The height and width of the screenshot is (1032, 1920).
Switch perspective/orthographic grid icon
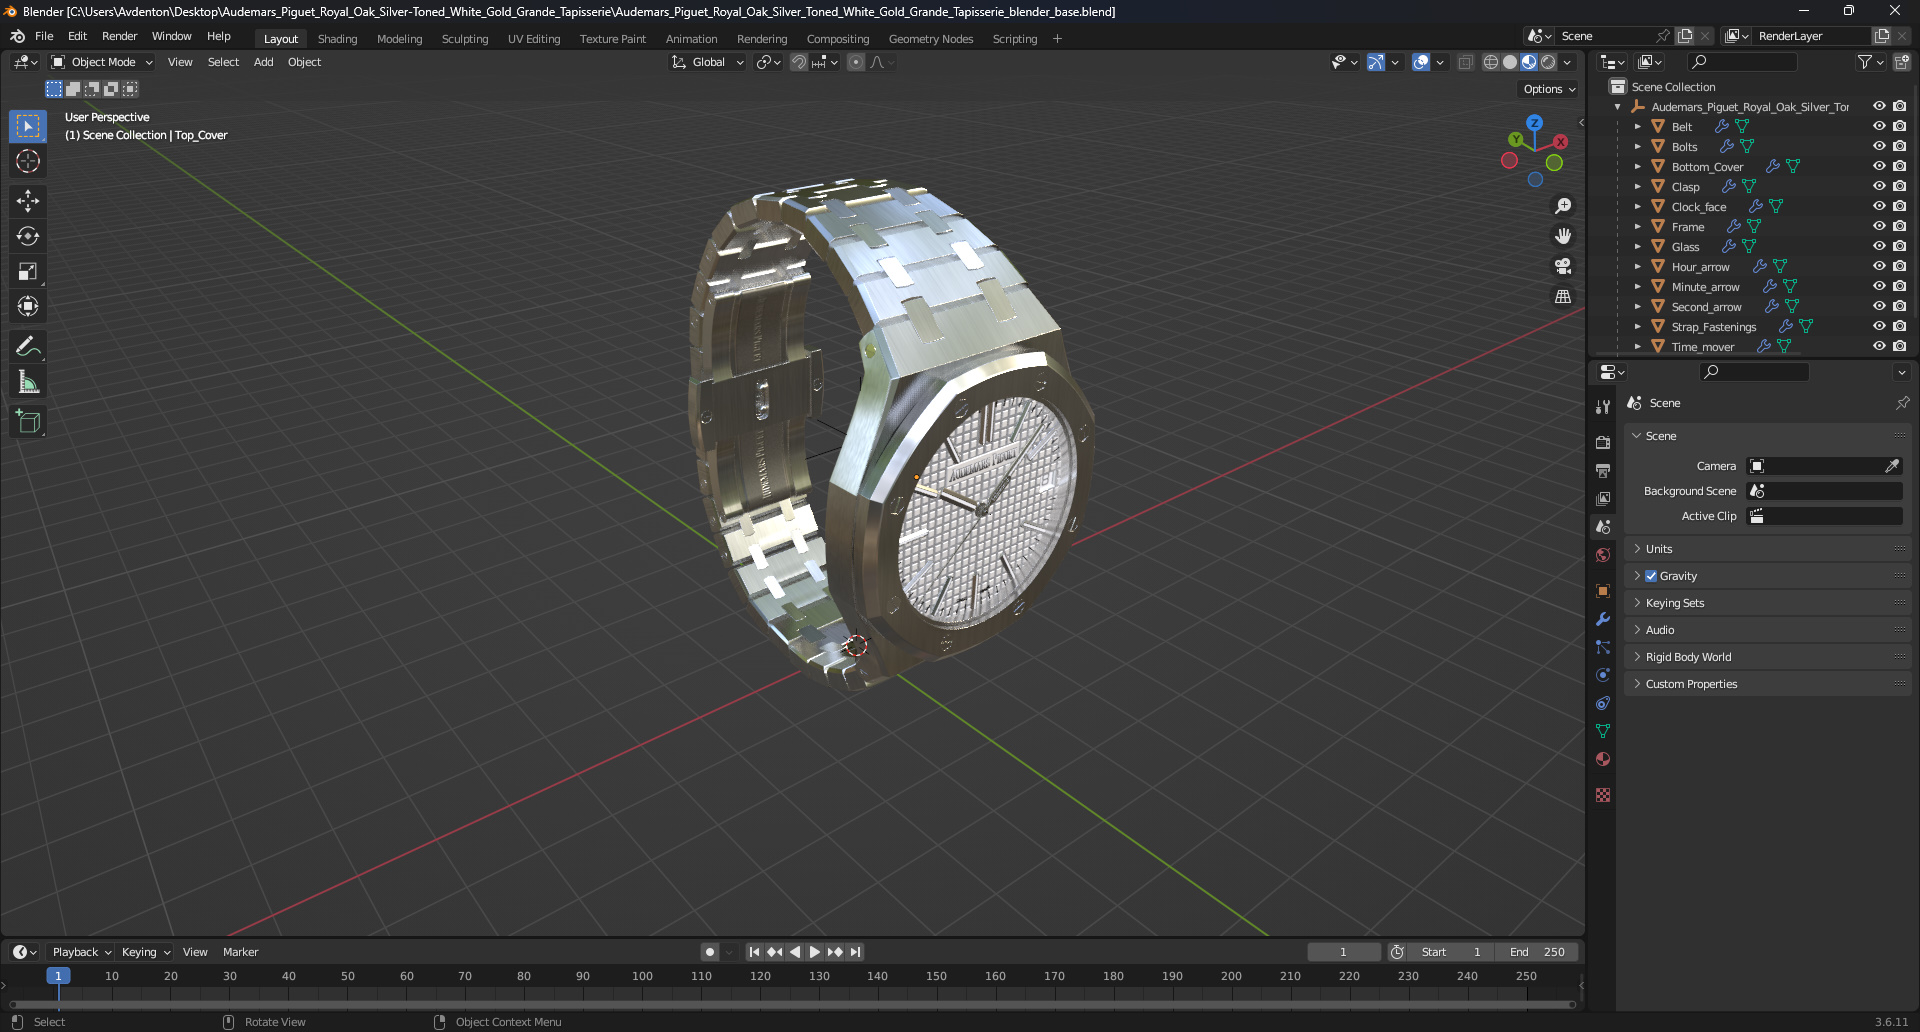click(1563, 296)
